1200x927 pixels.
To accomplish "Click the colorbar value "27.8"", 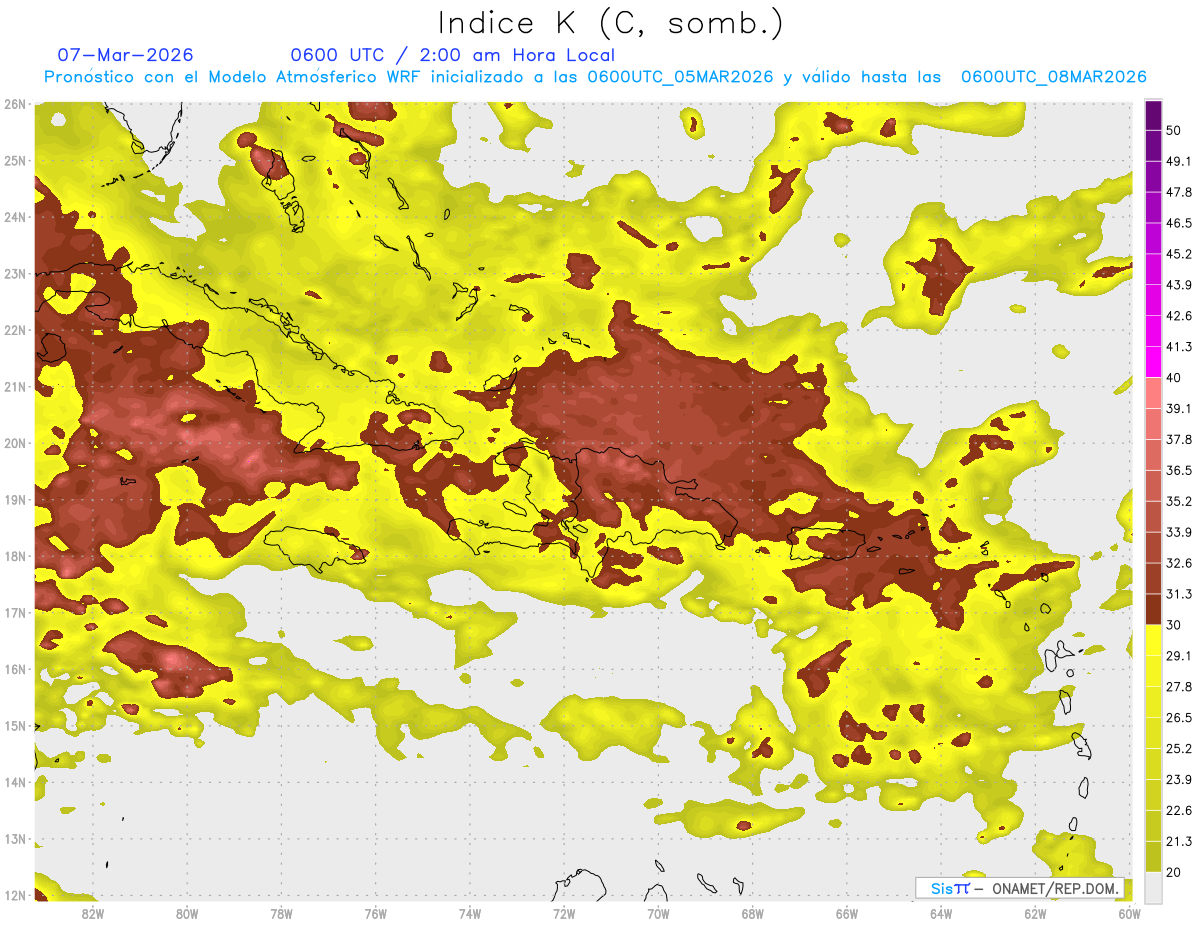I will pos(1179,687).
